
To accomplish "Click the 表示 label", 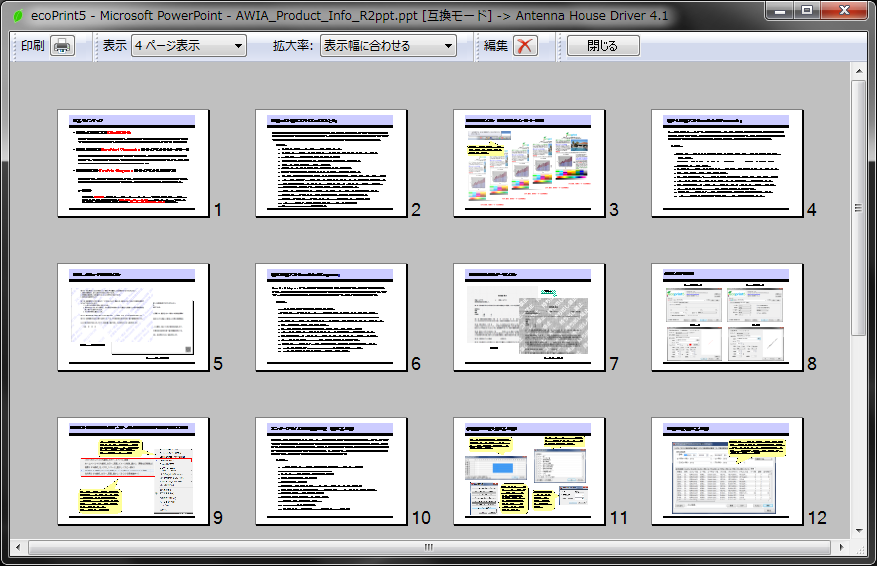I will pos(115,46).
